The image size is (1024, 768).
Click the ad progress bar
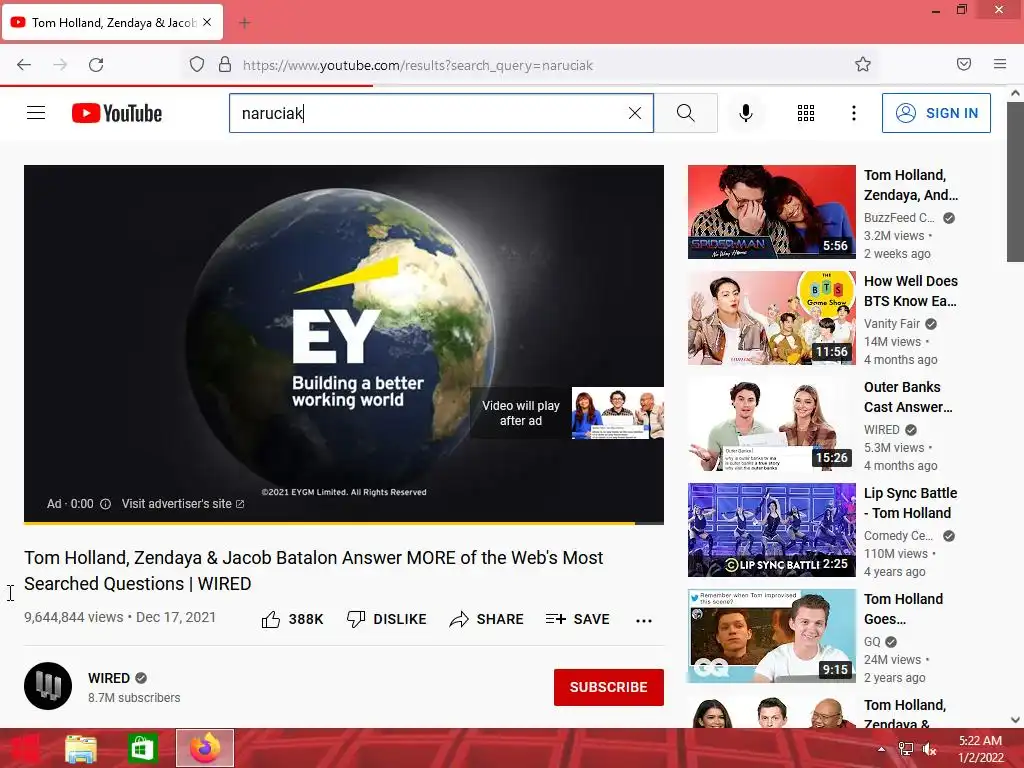click(344, 522)
